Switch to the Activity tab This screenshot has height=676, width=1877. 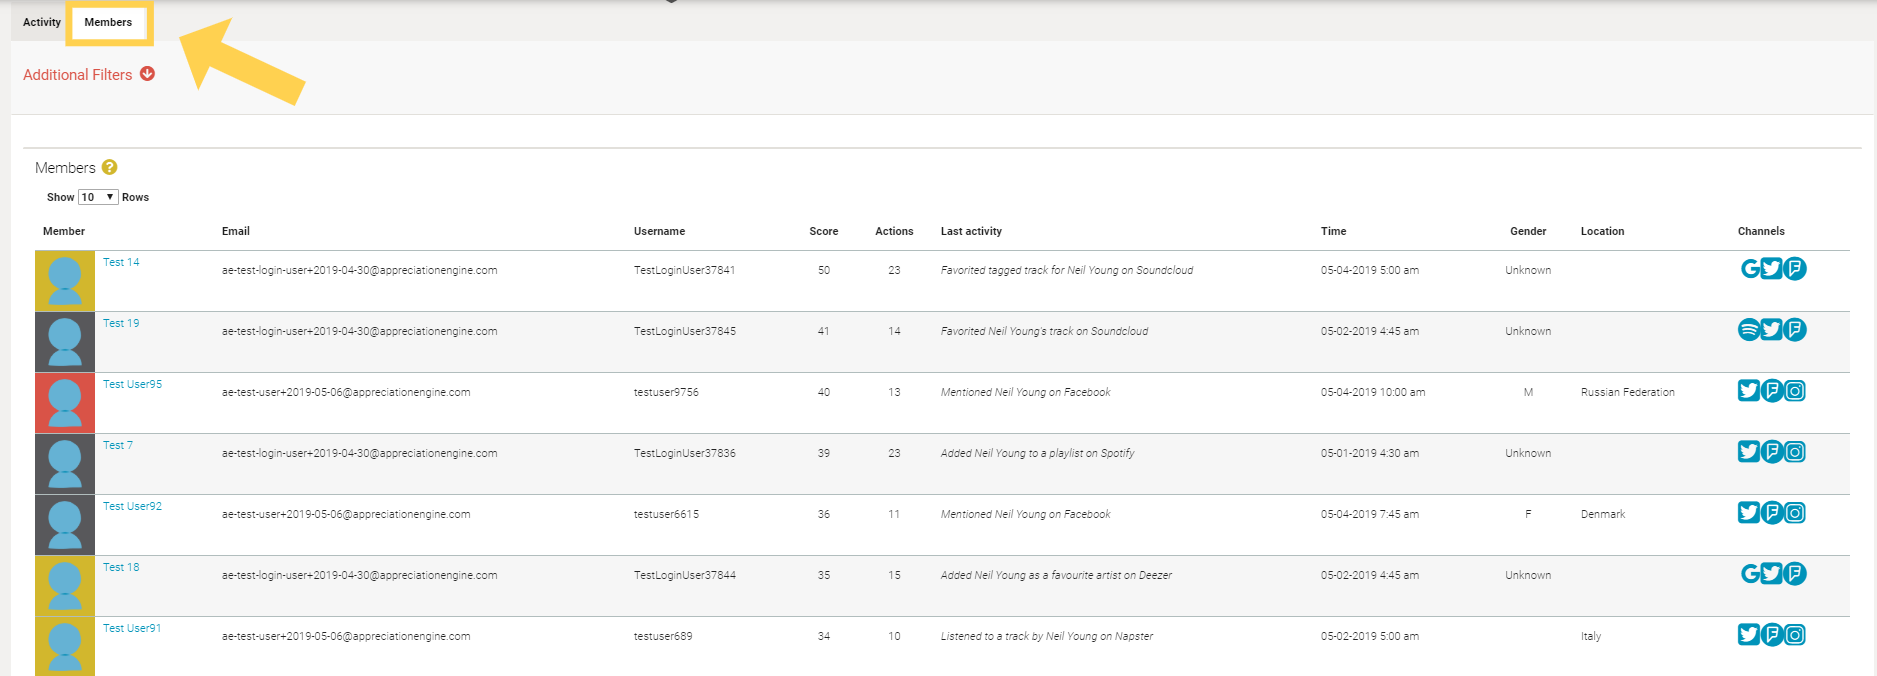[x=42, y=22]
